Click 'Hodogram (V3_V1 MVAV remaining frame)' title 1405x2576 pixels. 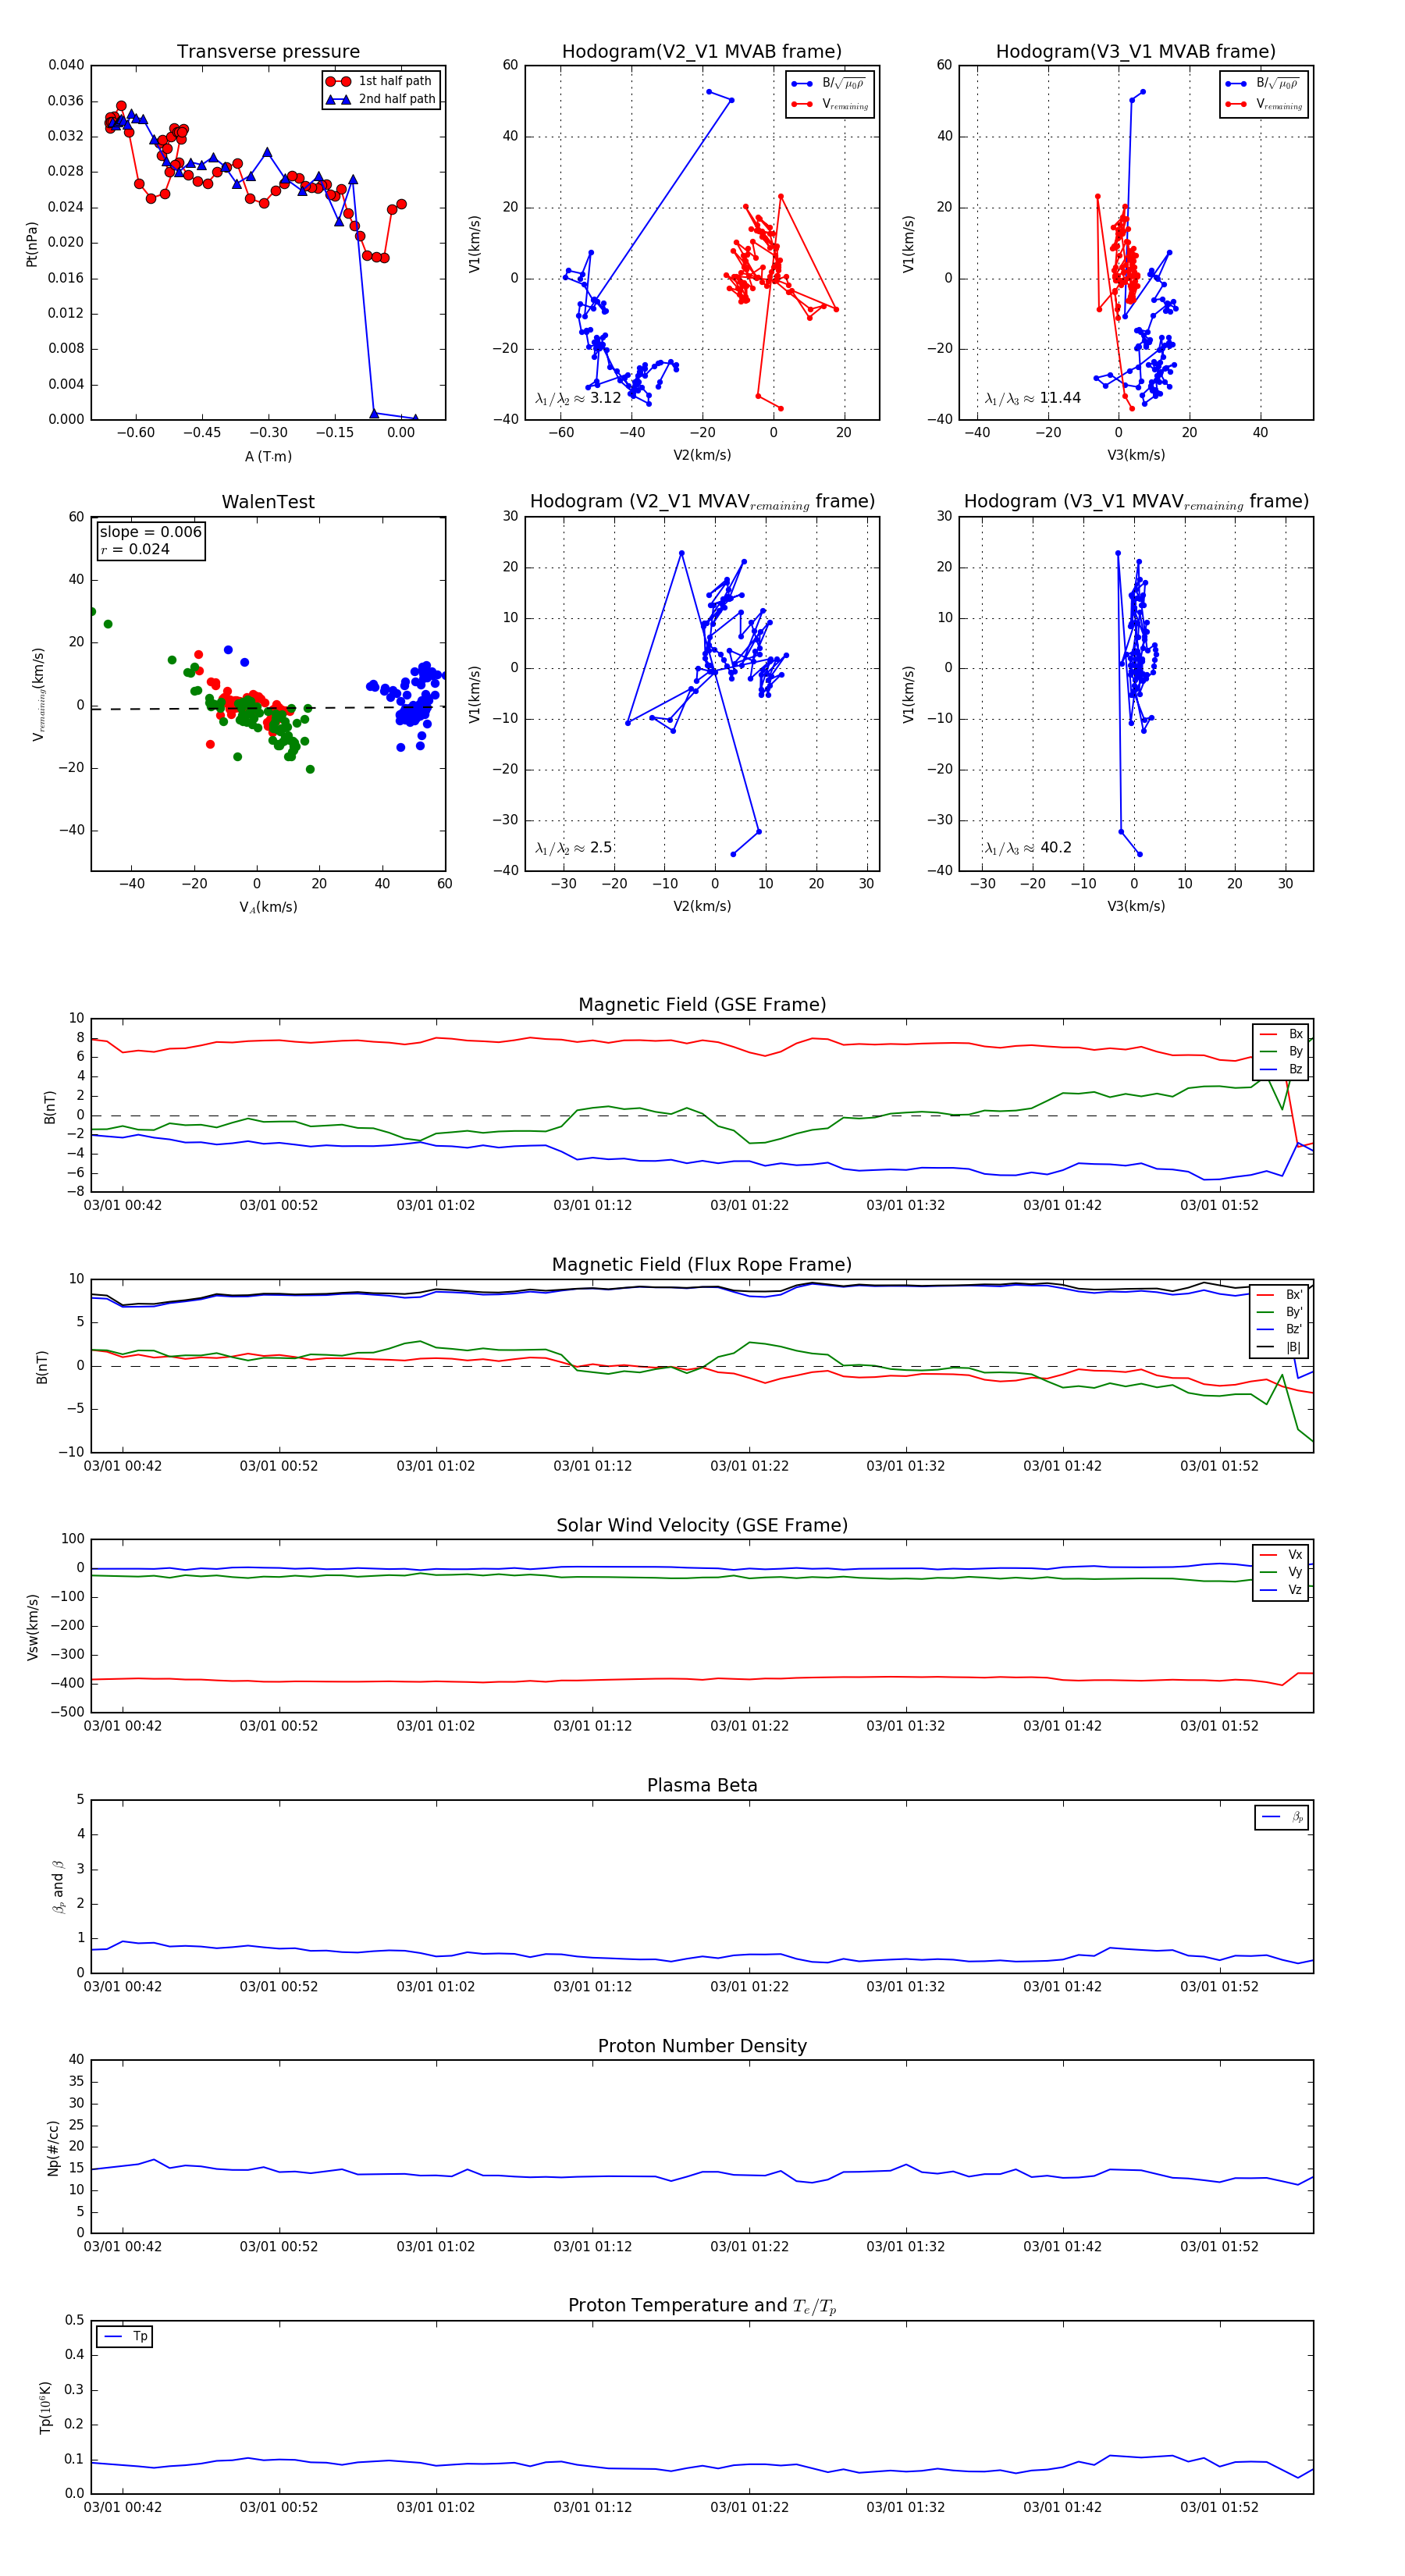pyautogui.click(x=1136, y=502)
